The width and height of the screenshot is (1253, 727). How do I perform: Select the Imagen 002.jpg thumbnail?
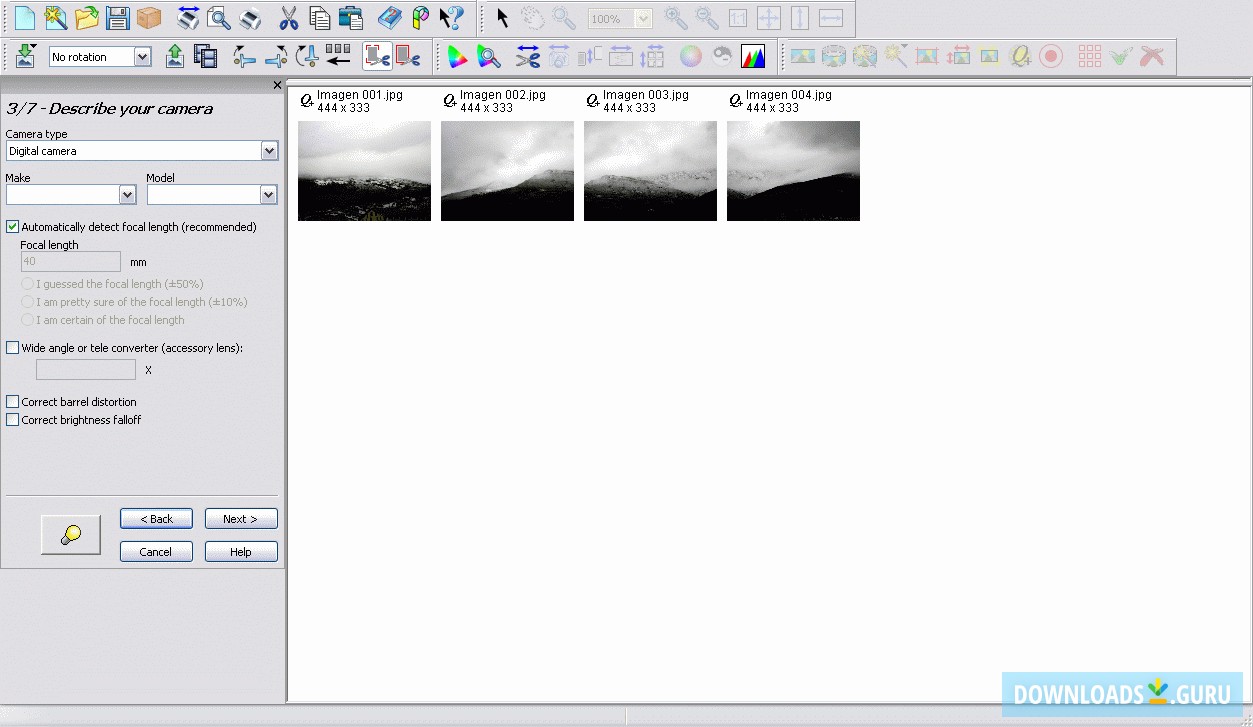tap(507, 170)
